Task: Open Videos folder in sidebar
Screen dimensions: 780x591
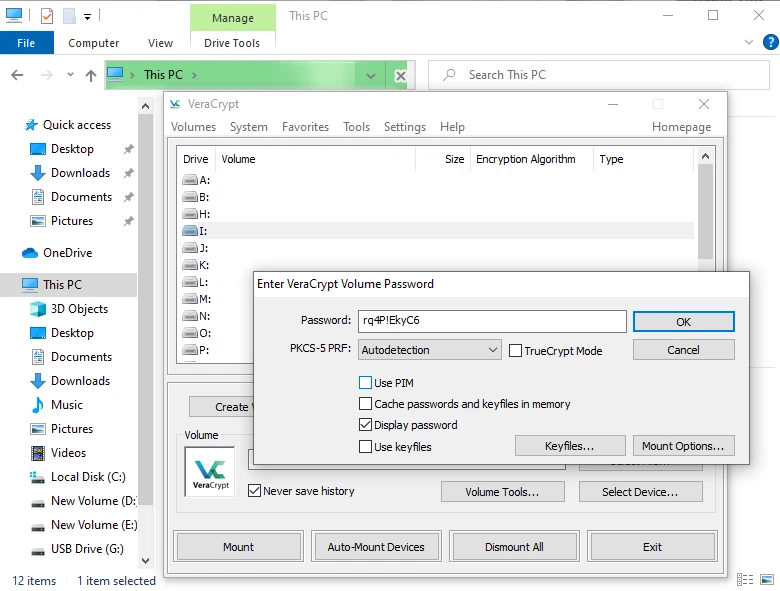Action: coord(58,453)
